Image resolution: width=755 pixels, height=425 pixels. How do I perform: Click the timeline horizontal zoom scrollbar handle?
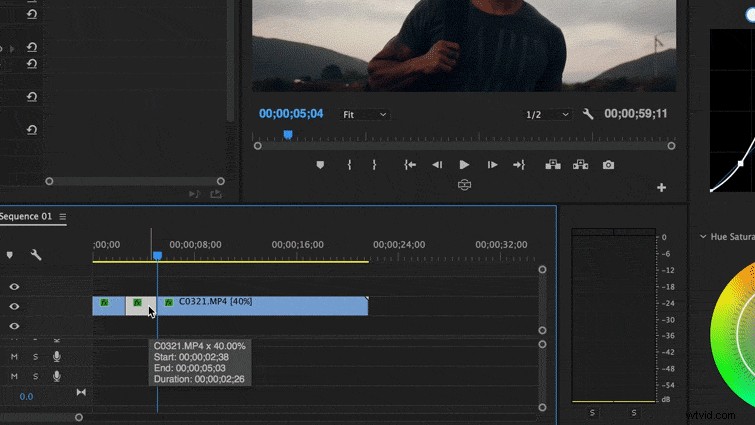[78, 417]
